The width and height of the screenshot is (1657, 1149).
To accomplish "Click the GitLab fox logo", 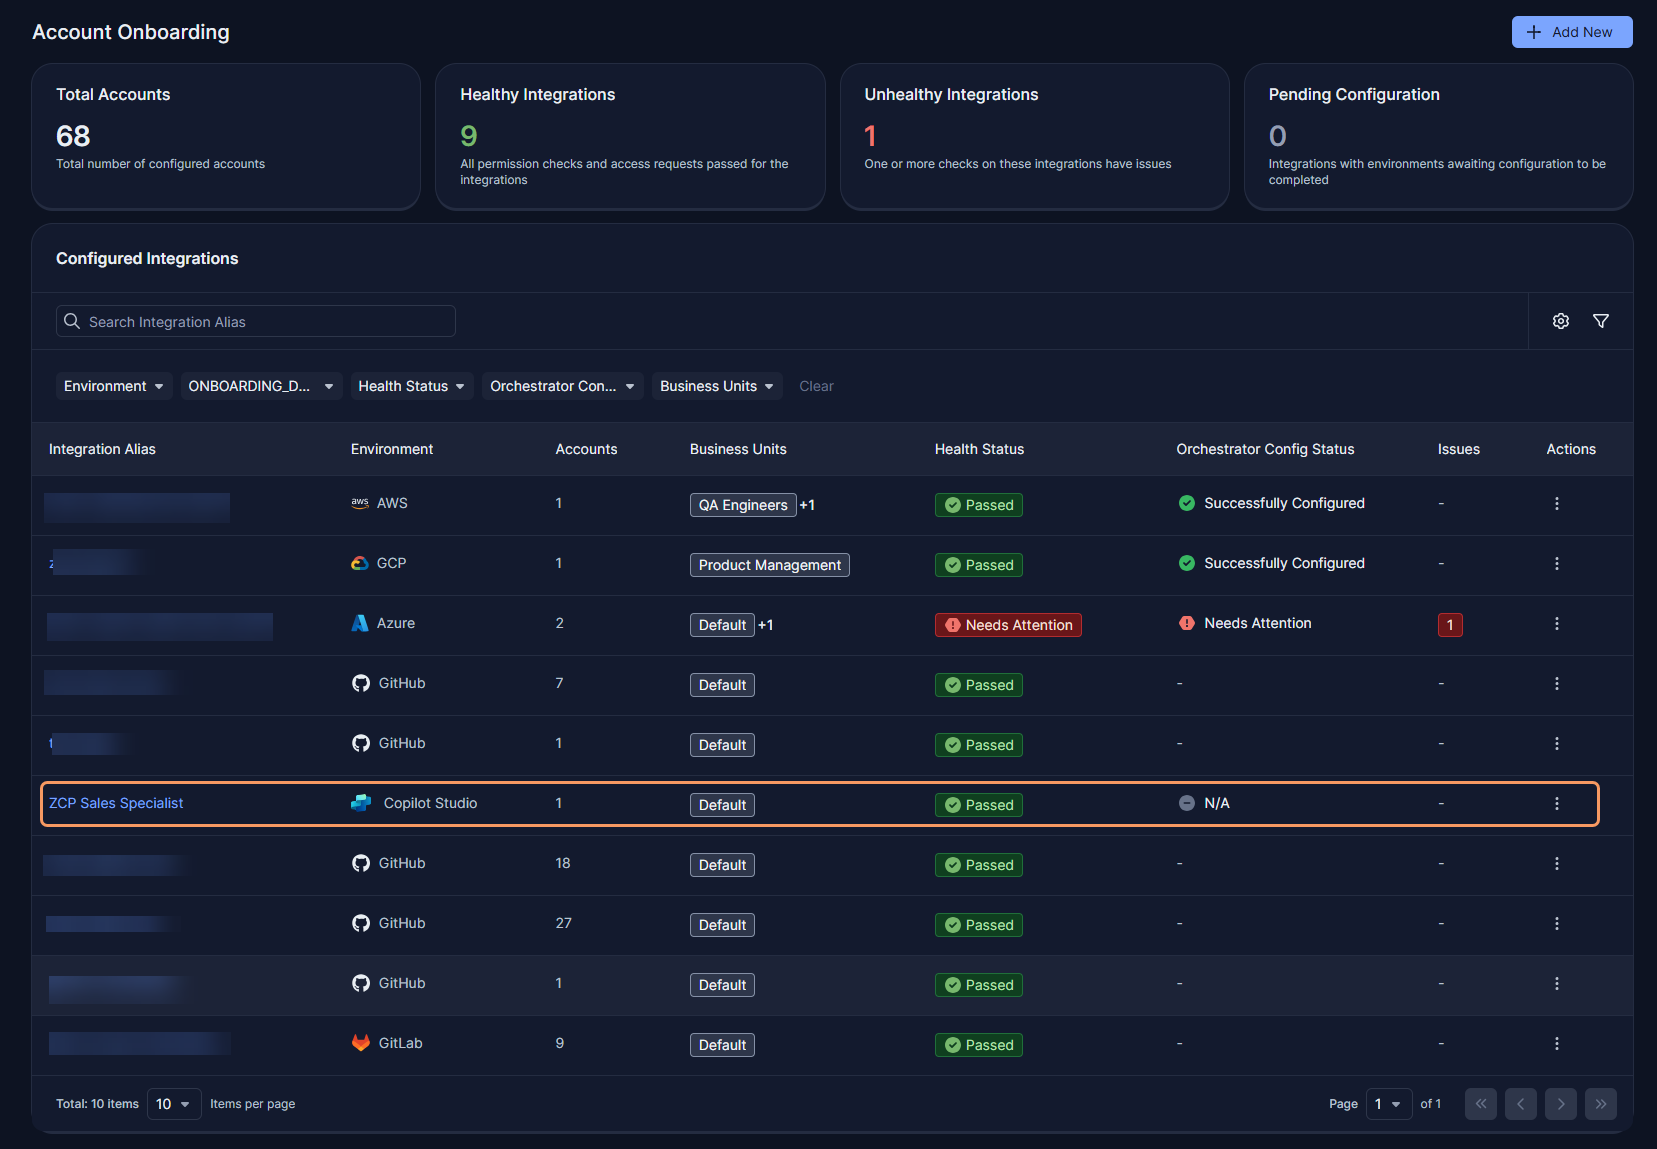I will click(361, 1043).
